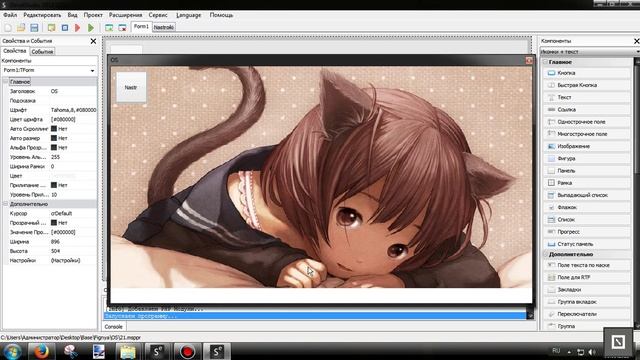The width and height of the screenshot is (640, 360).
Task: Open the Console tab
Action: [x=113, y=327]
